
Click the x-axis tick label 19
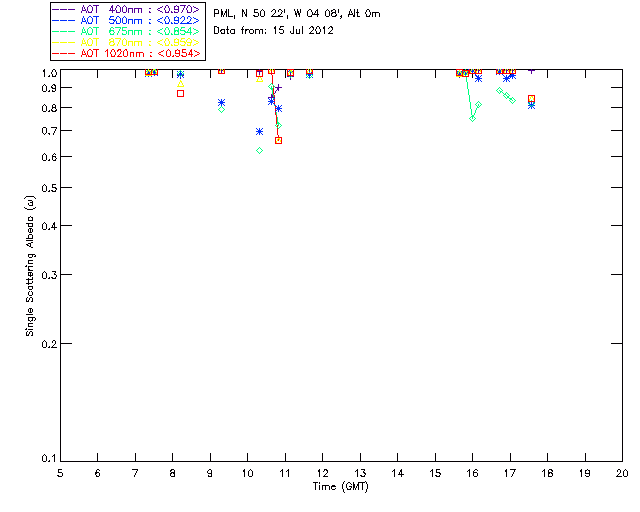pyautogui.click(x=585, y=473)
